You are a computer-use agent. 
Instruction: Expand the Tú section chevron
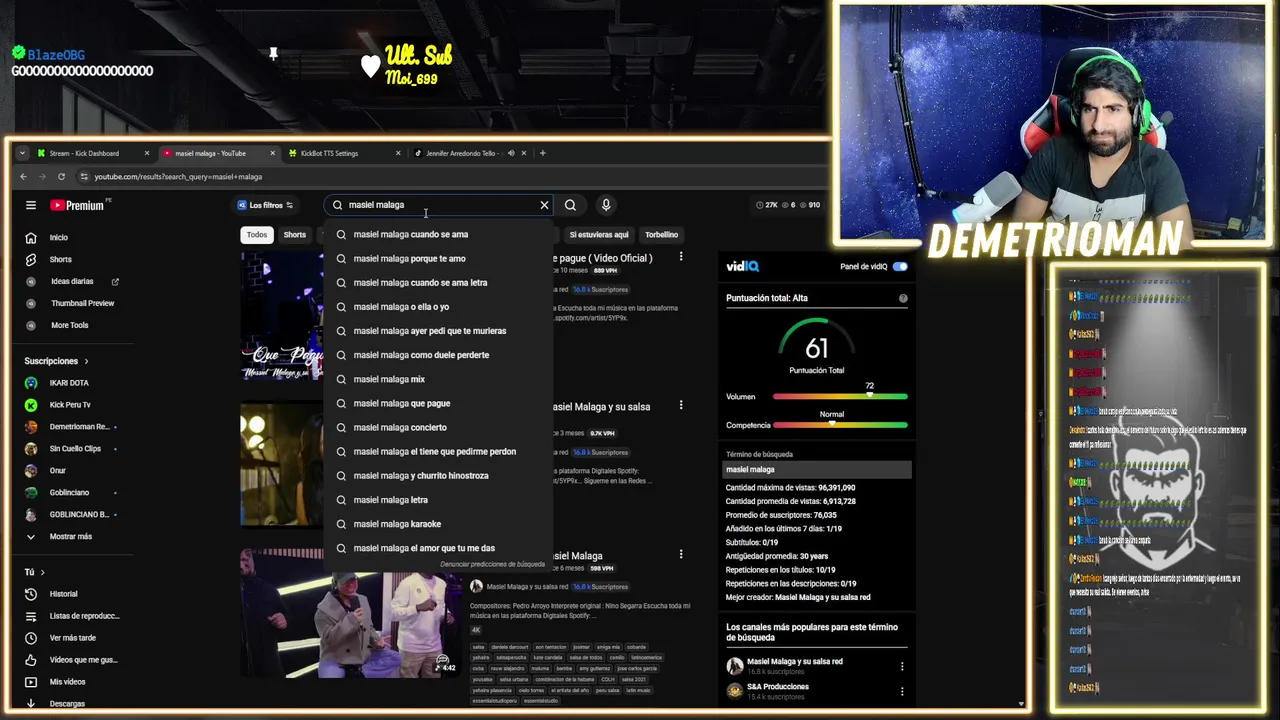pos(42,572)
